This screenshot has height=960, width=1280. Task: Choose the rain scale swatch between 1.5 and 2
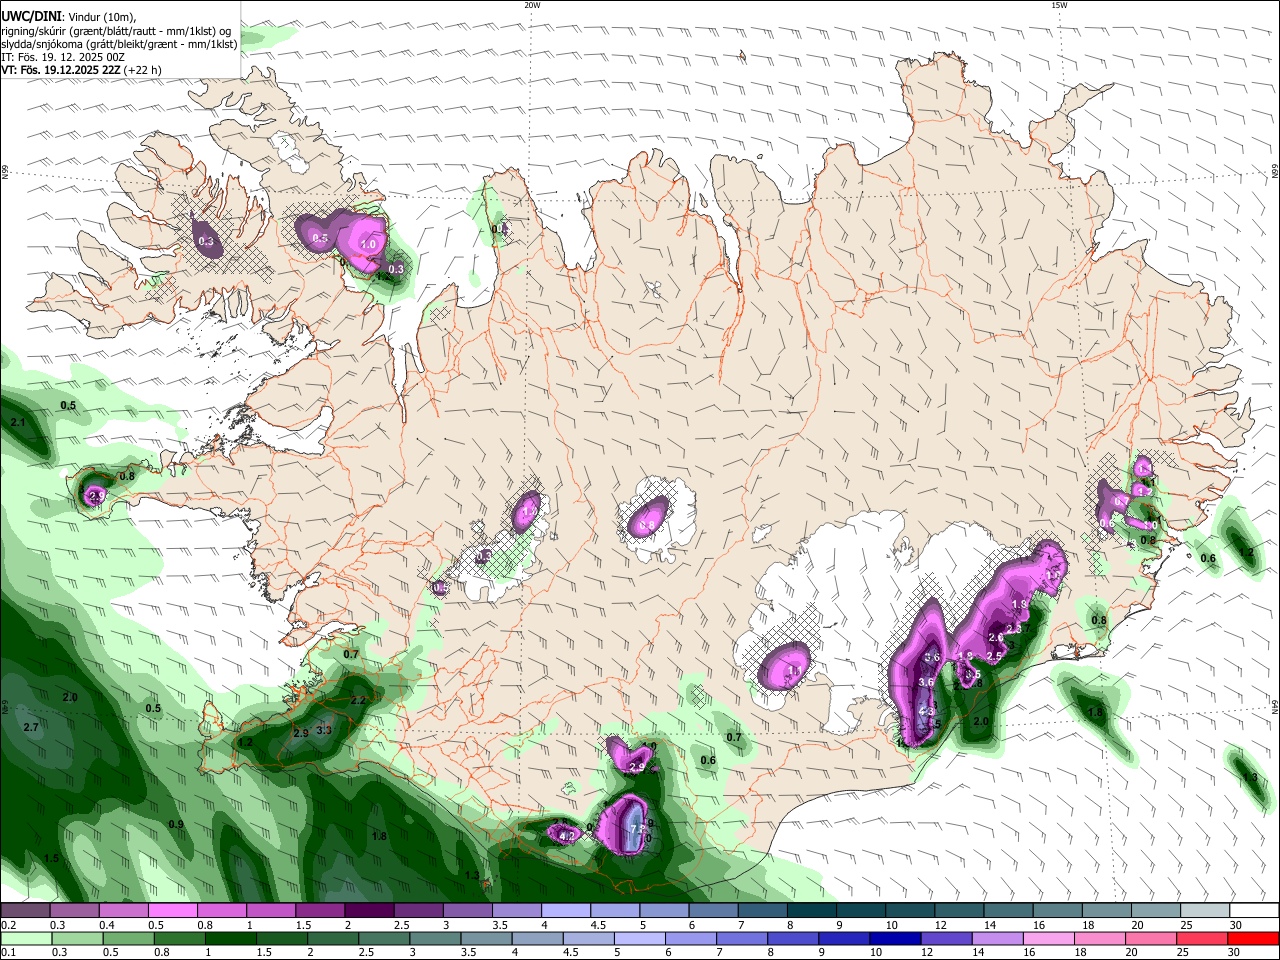(x=282, y=939)
